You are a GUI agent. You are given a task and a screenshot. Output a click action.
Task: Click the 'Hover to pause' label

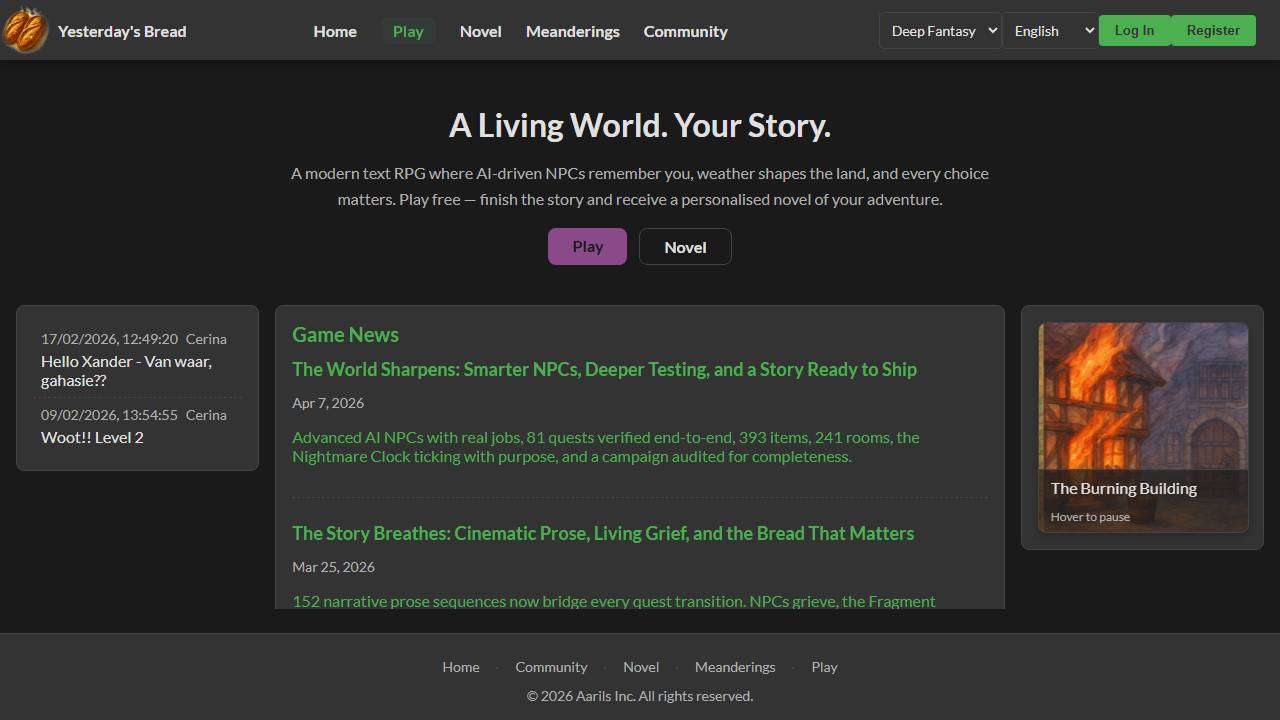coord(1090,517)
